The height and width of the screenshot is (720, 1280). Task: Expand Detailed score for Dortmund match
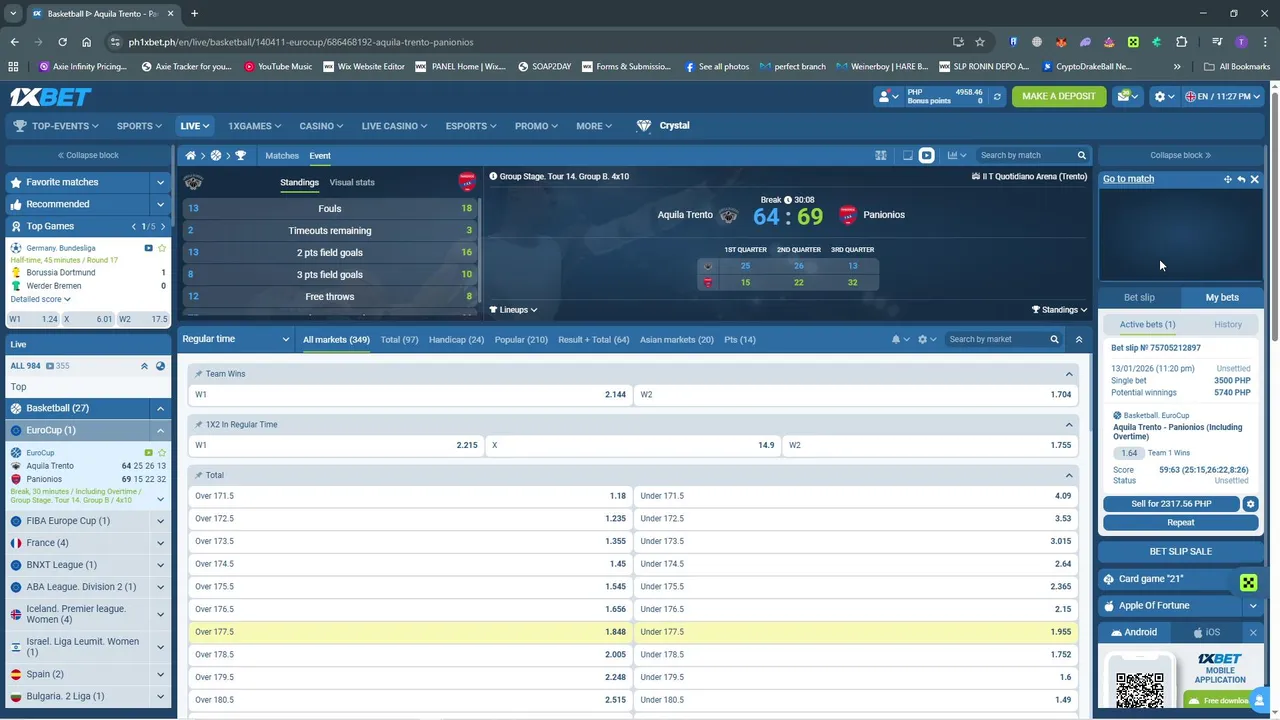[x=41, y=299]
